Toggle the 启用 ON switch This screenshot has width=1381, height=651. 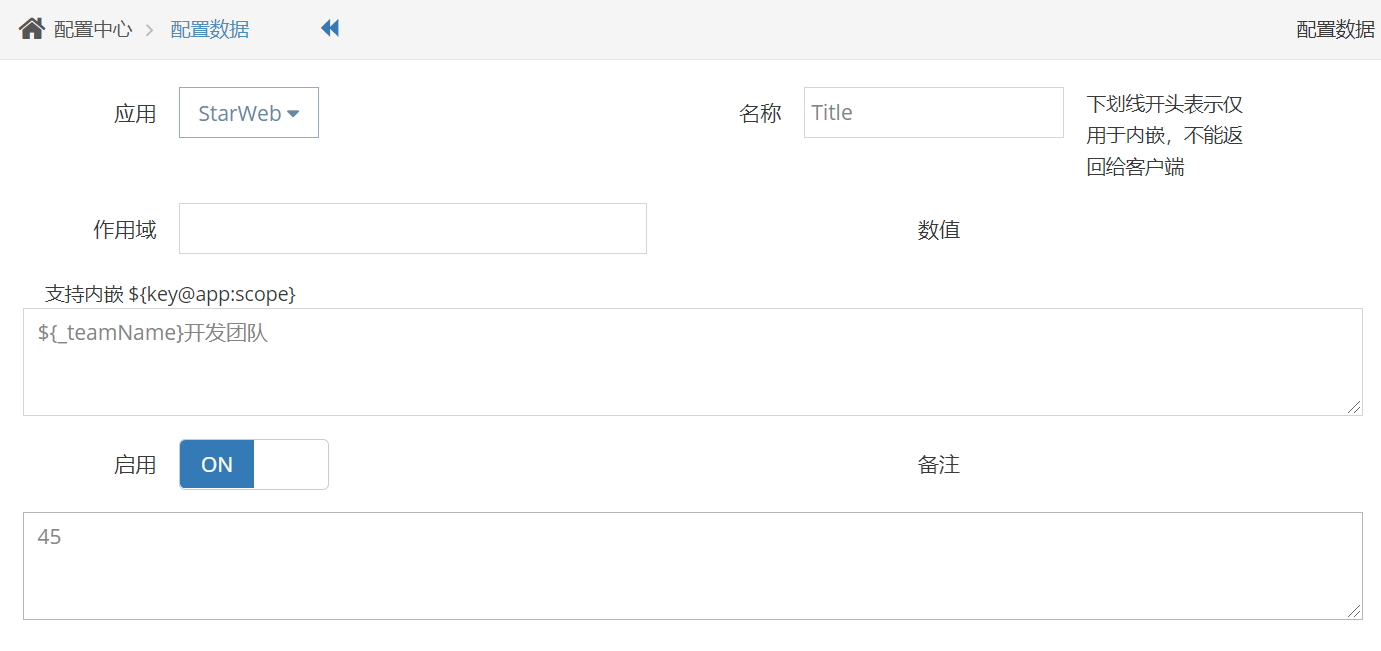pos(254,465)
